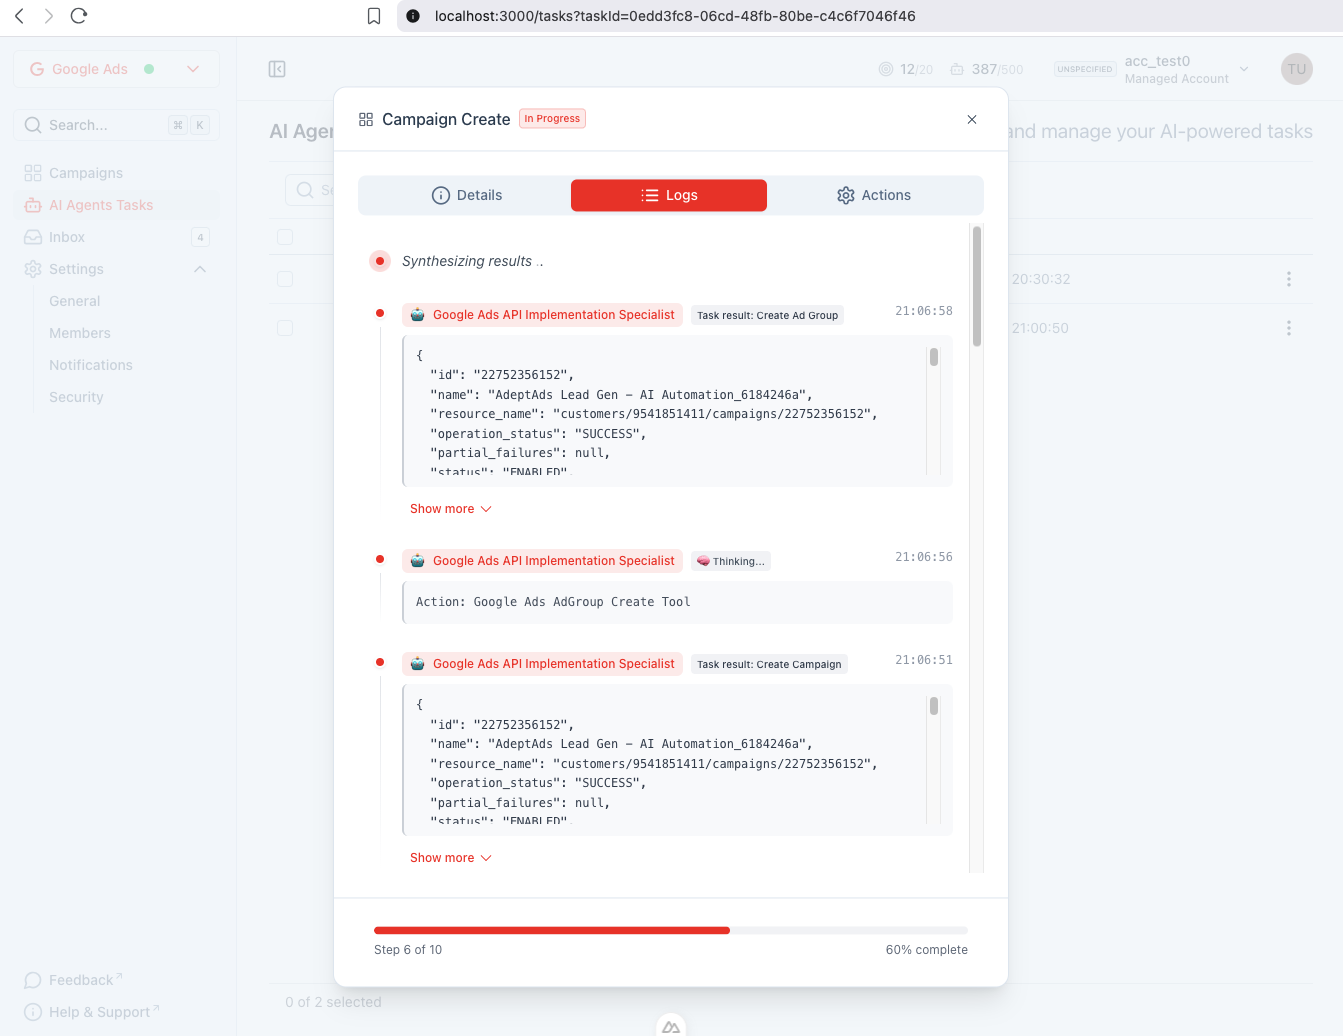This screenshot has width=1343, height=1036.
Task: Click the 60% complete label
Action: pyautogui.click(x=927, y=950)
